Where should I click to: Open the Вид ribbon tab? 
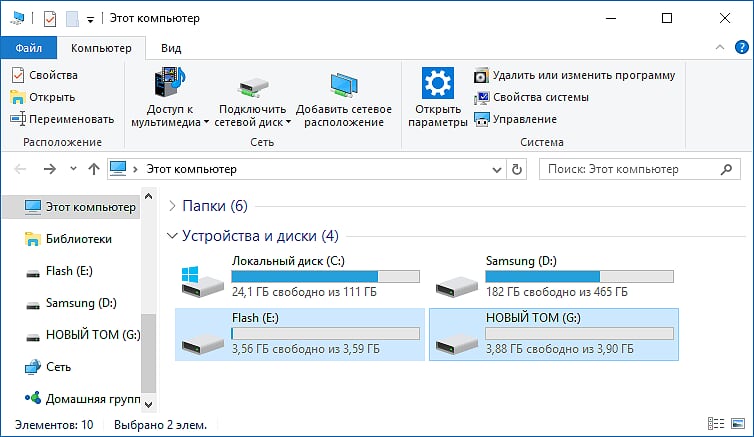(171, 48)
